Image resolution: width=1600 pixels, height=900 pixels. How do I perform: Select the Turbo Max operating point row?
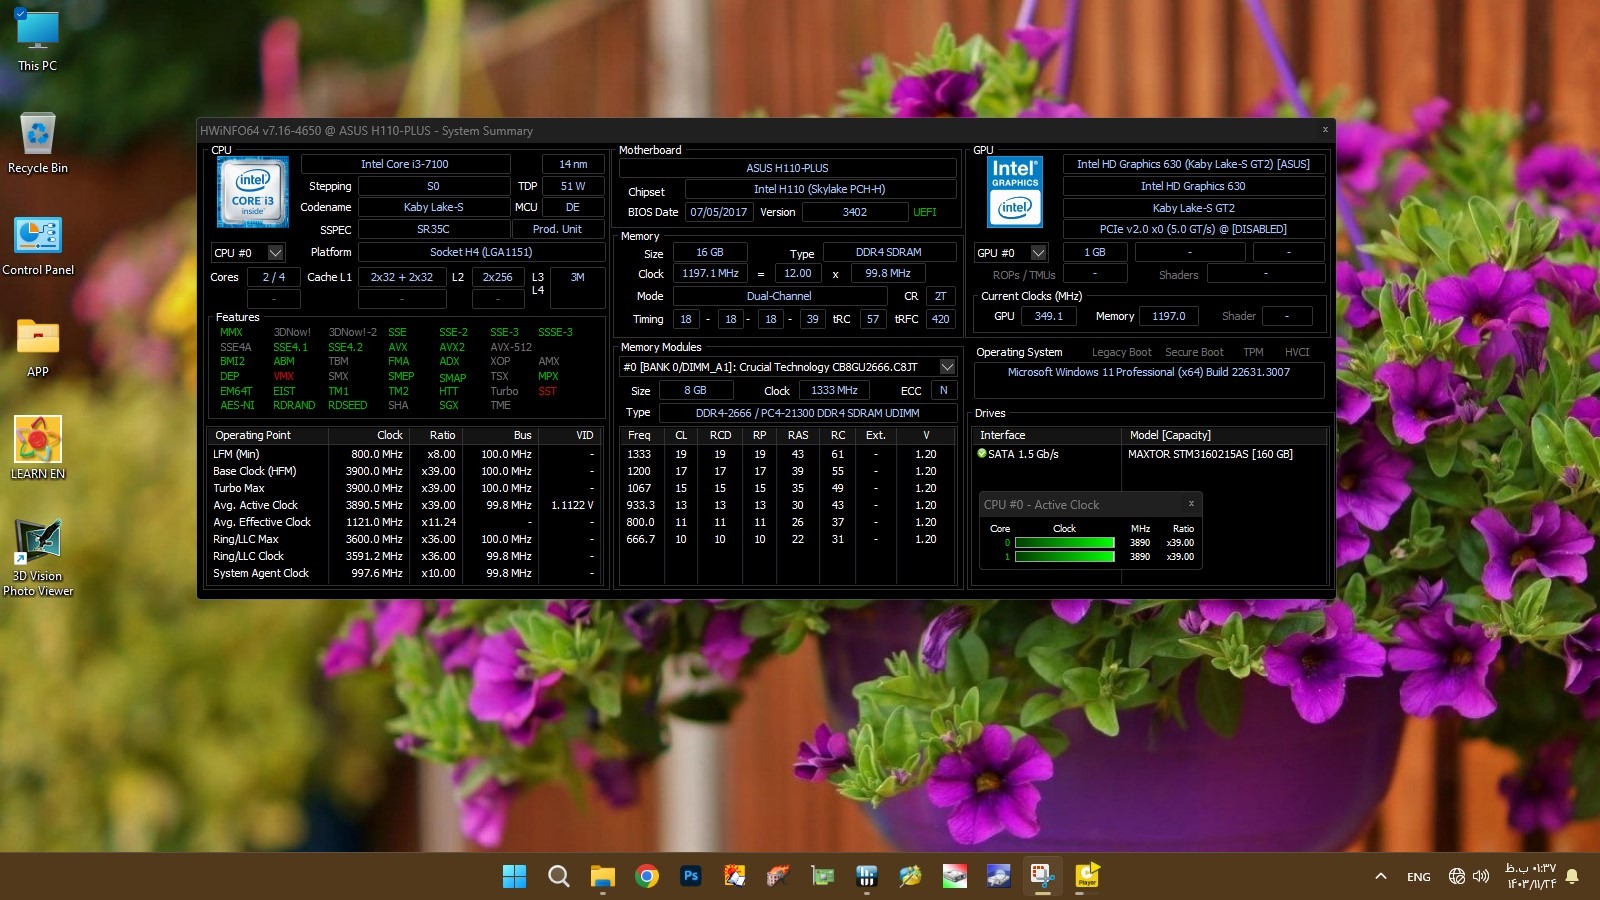404,488
